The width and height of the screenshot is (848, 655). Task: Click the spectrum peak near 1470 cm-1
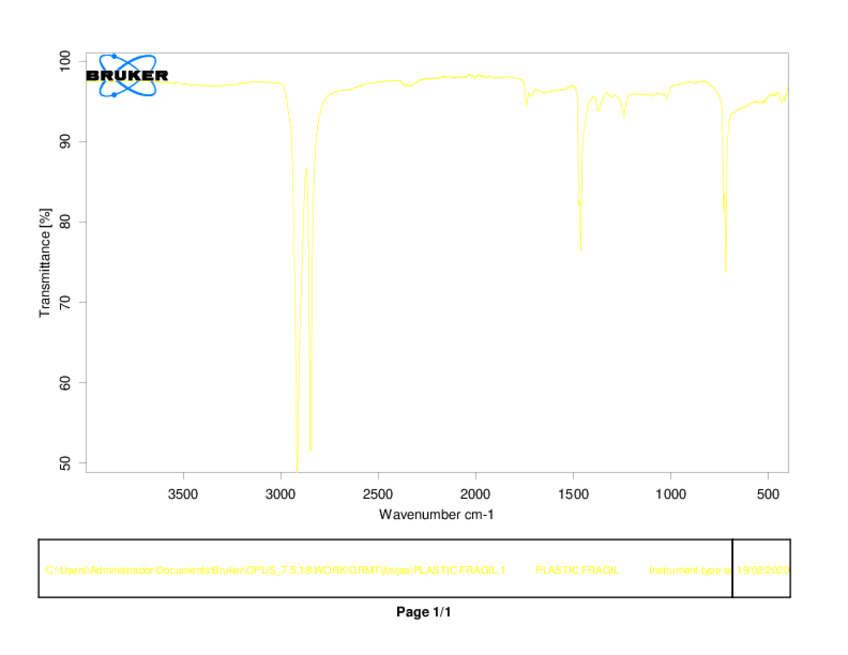click(x=581, y=249)
